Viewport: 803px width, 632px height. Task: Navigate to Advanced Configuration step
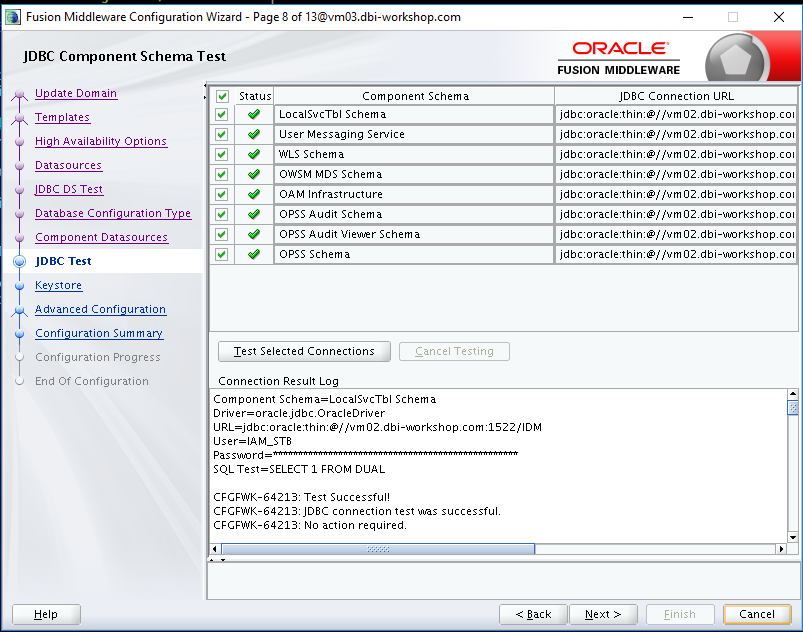pos(100,309)
